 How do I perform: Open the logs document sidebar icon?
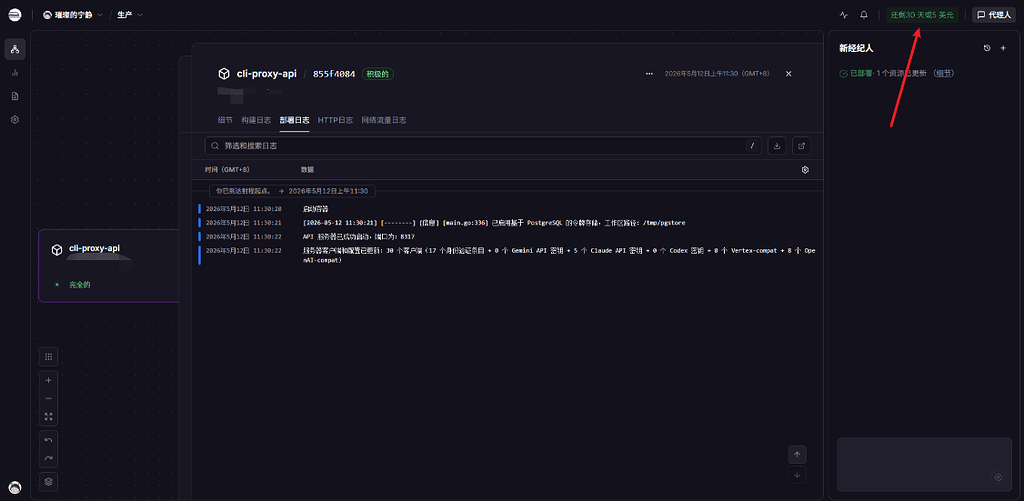[15, 96]
